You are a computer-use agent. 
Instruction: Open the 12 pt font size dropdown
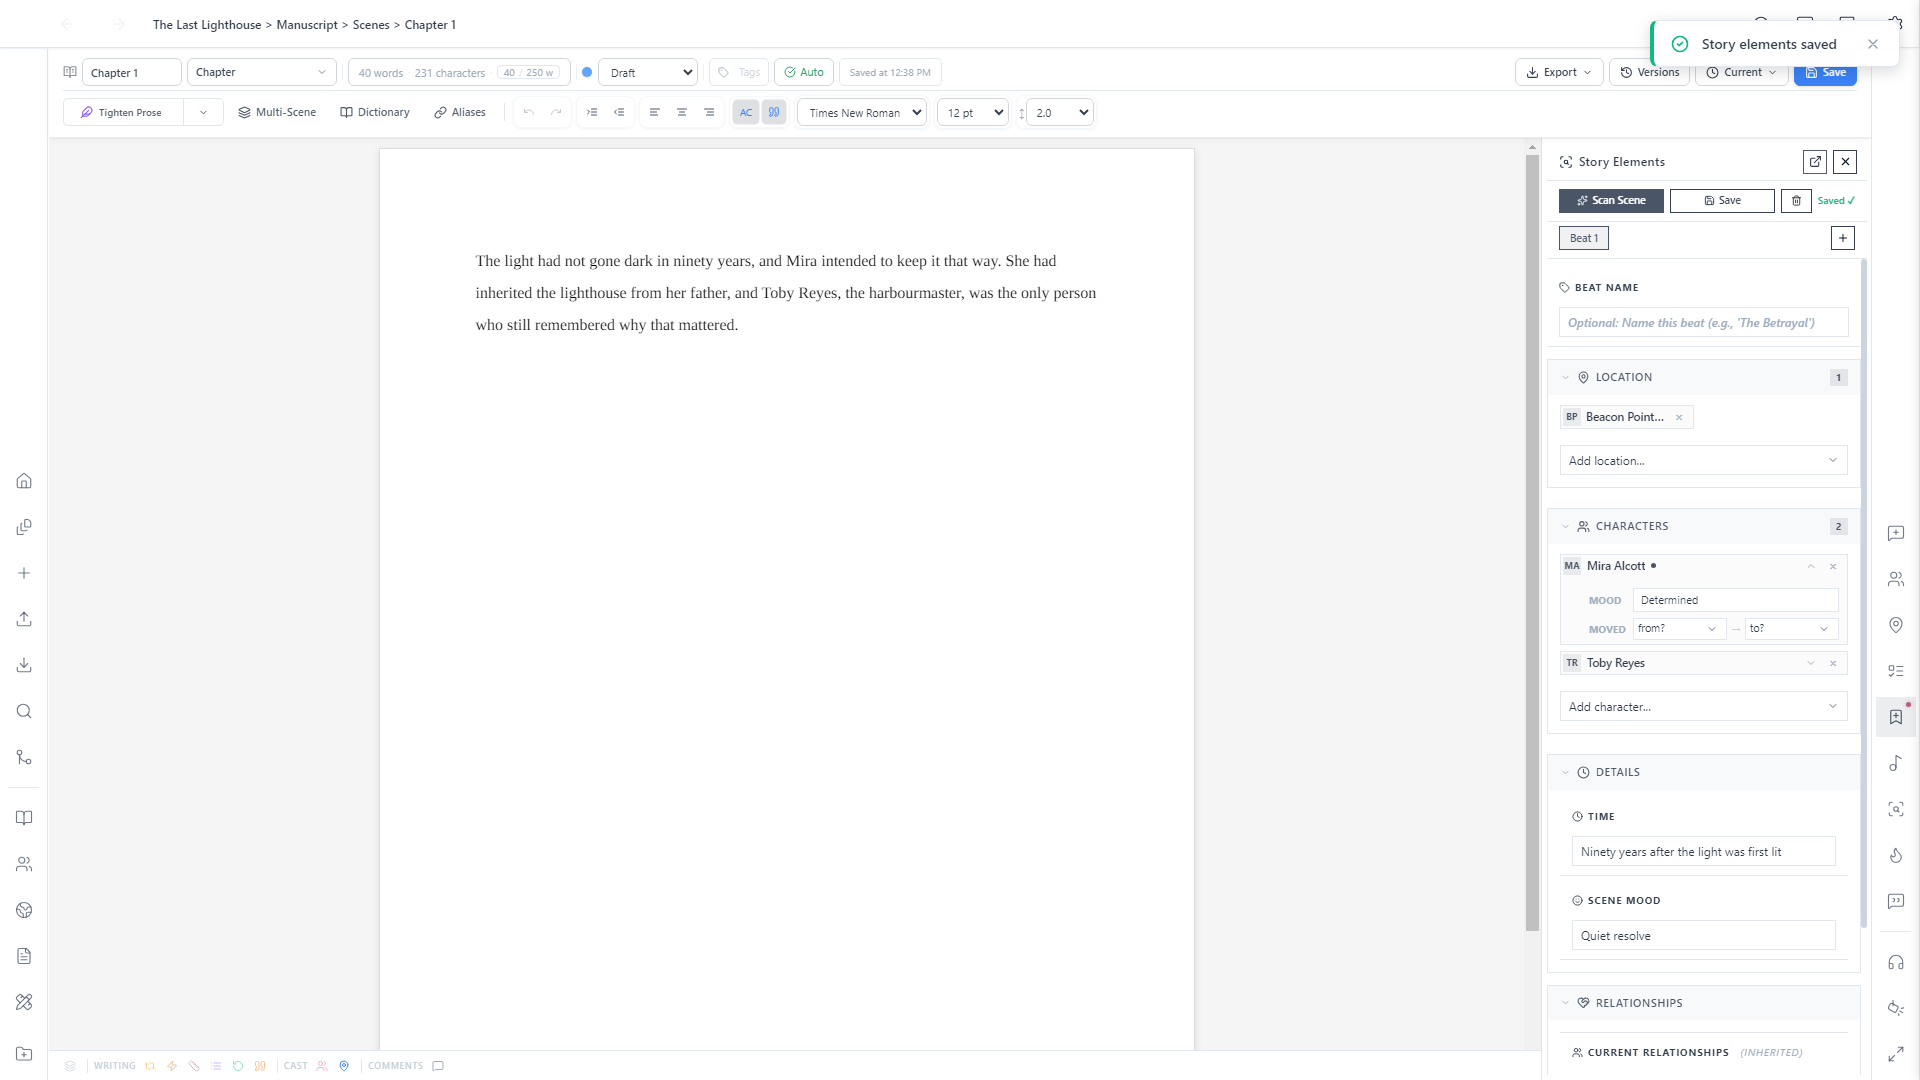coord(973,112)
